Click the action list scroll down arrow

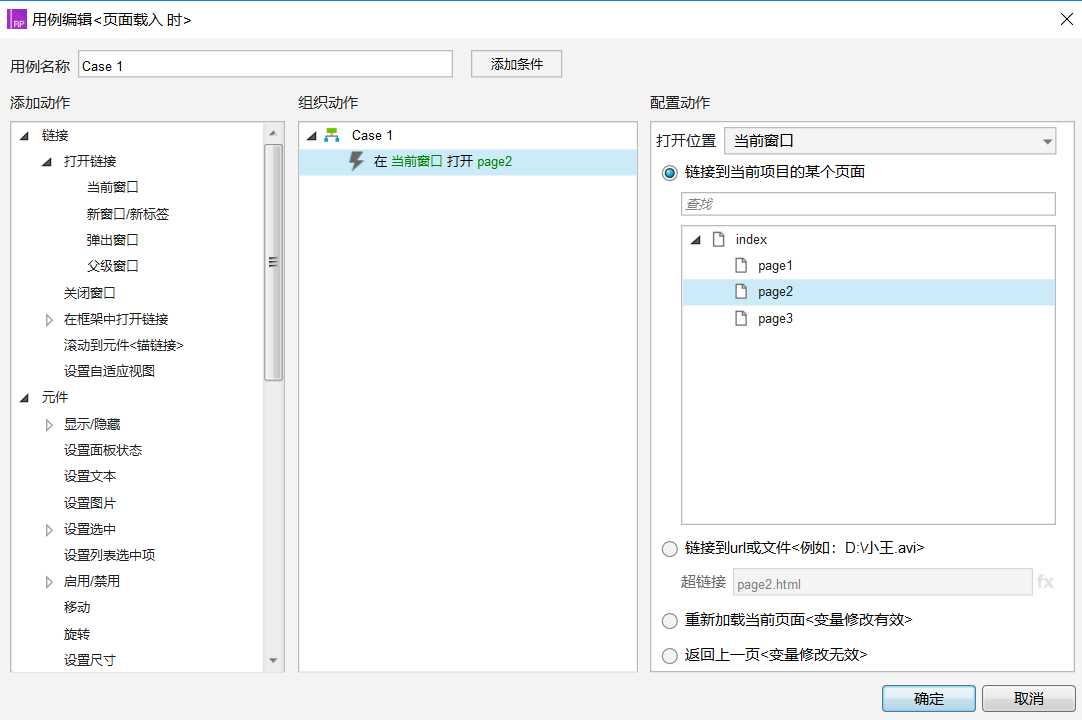click(273, 661)
